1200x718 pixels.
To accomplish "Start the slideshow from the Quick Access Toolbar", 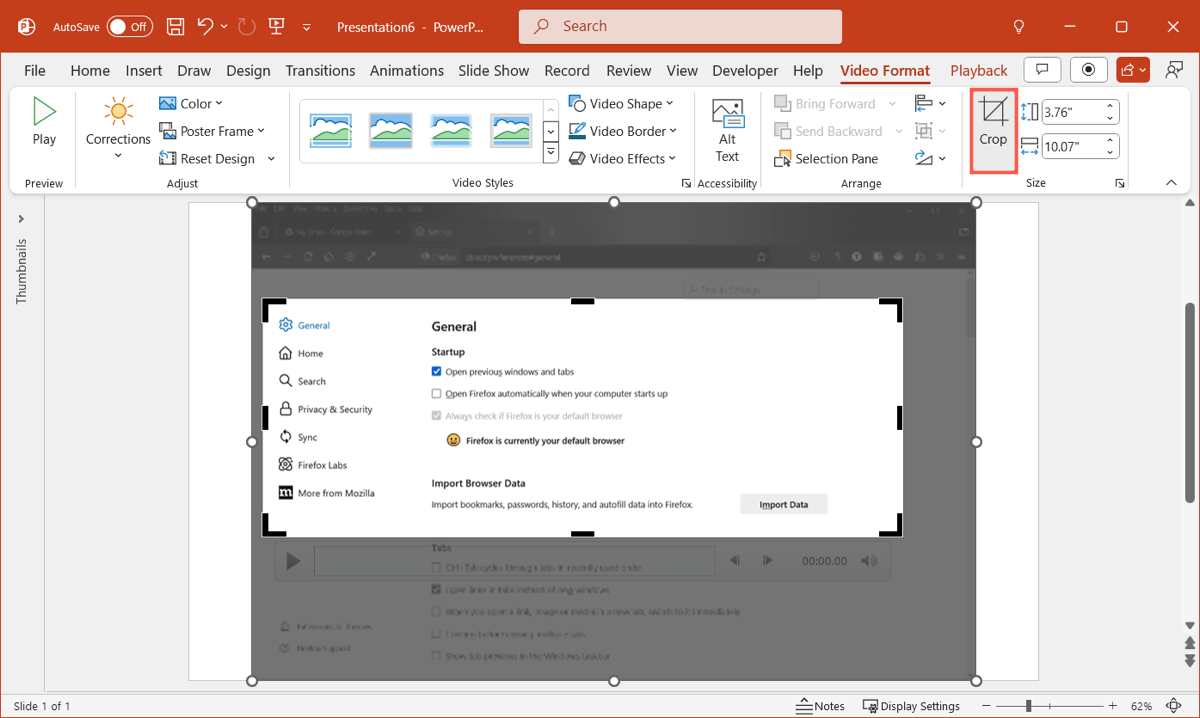I will [277, 27].
